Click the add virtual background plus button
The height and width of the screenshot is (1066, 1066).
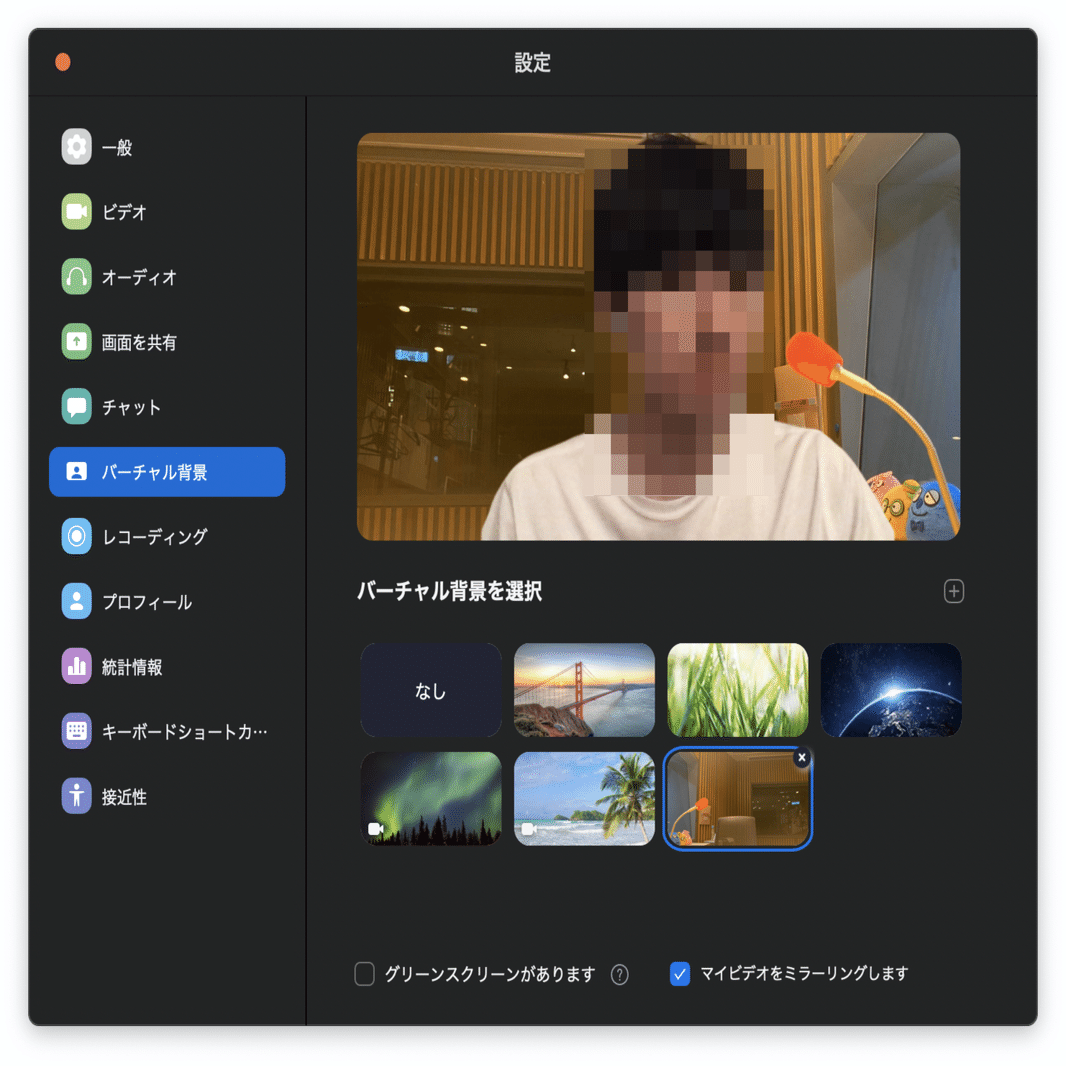click(x=953, y=591)
